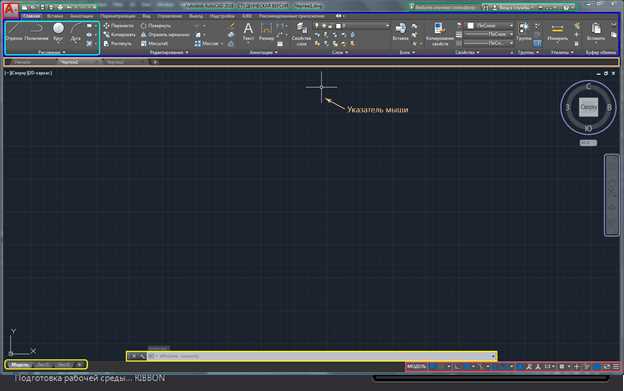Expand the Слои panel
The width and height of the screenshot is (624, 391).
coord(340,52)
